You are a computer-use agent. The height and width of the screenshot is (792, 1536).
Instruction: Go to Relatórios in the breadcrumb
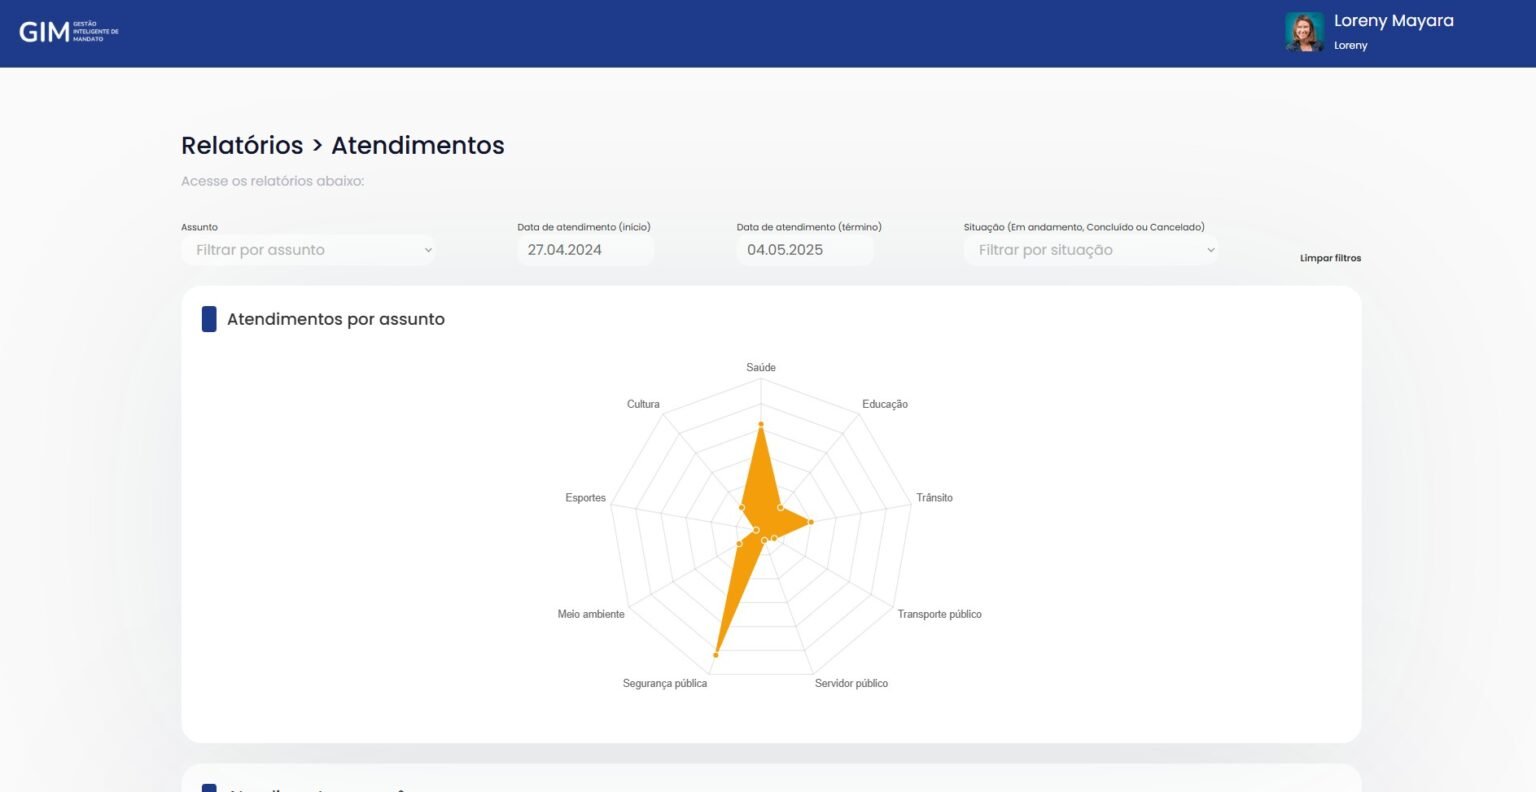(x=242, y=145)
